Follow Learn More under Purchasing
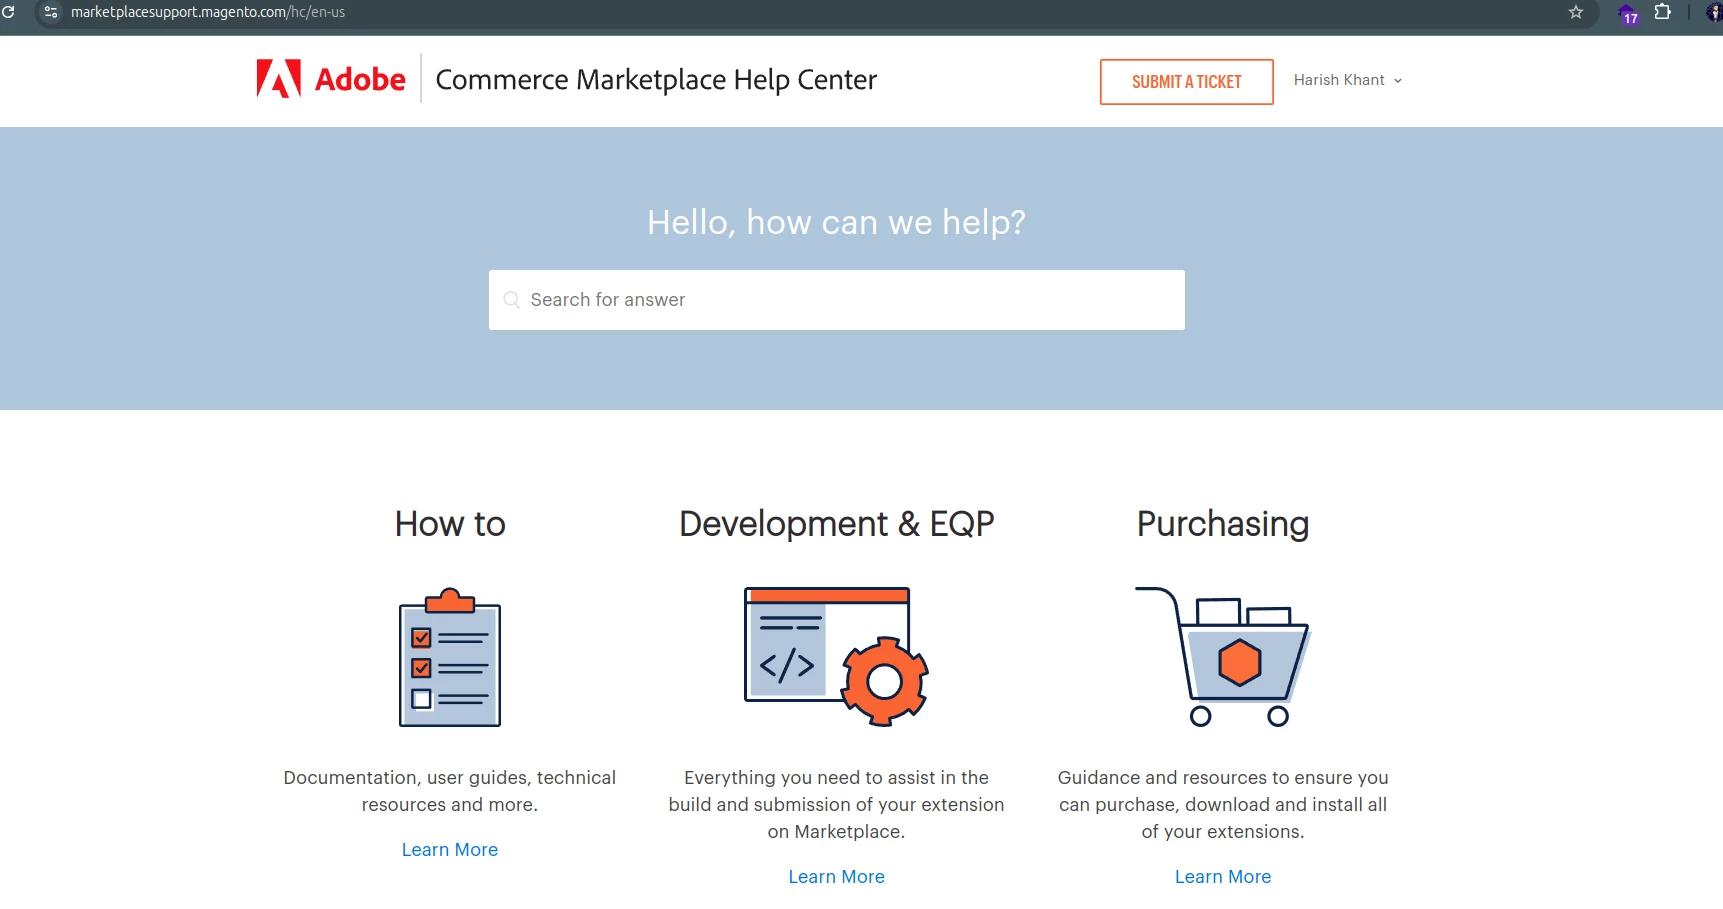The height and width of the screenshot is (909, 1723). [x=1223, y=877]
